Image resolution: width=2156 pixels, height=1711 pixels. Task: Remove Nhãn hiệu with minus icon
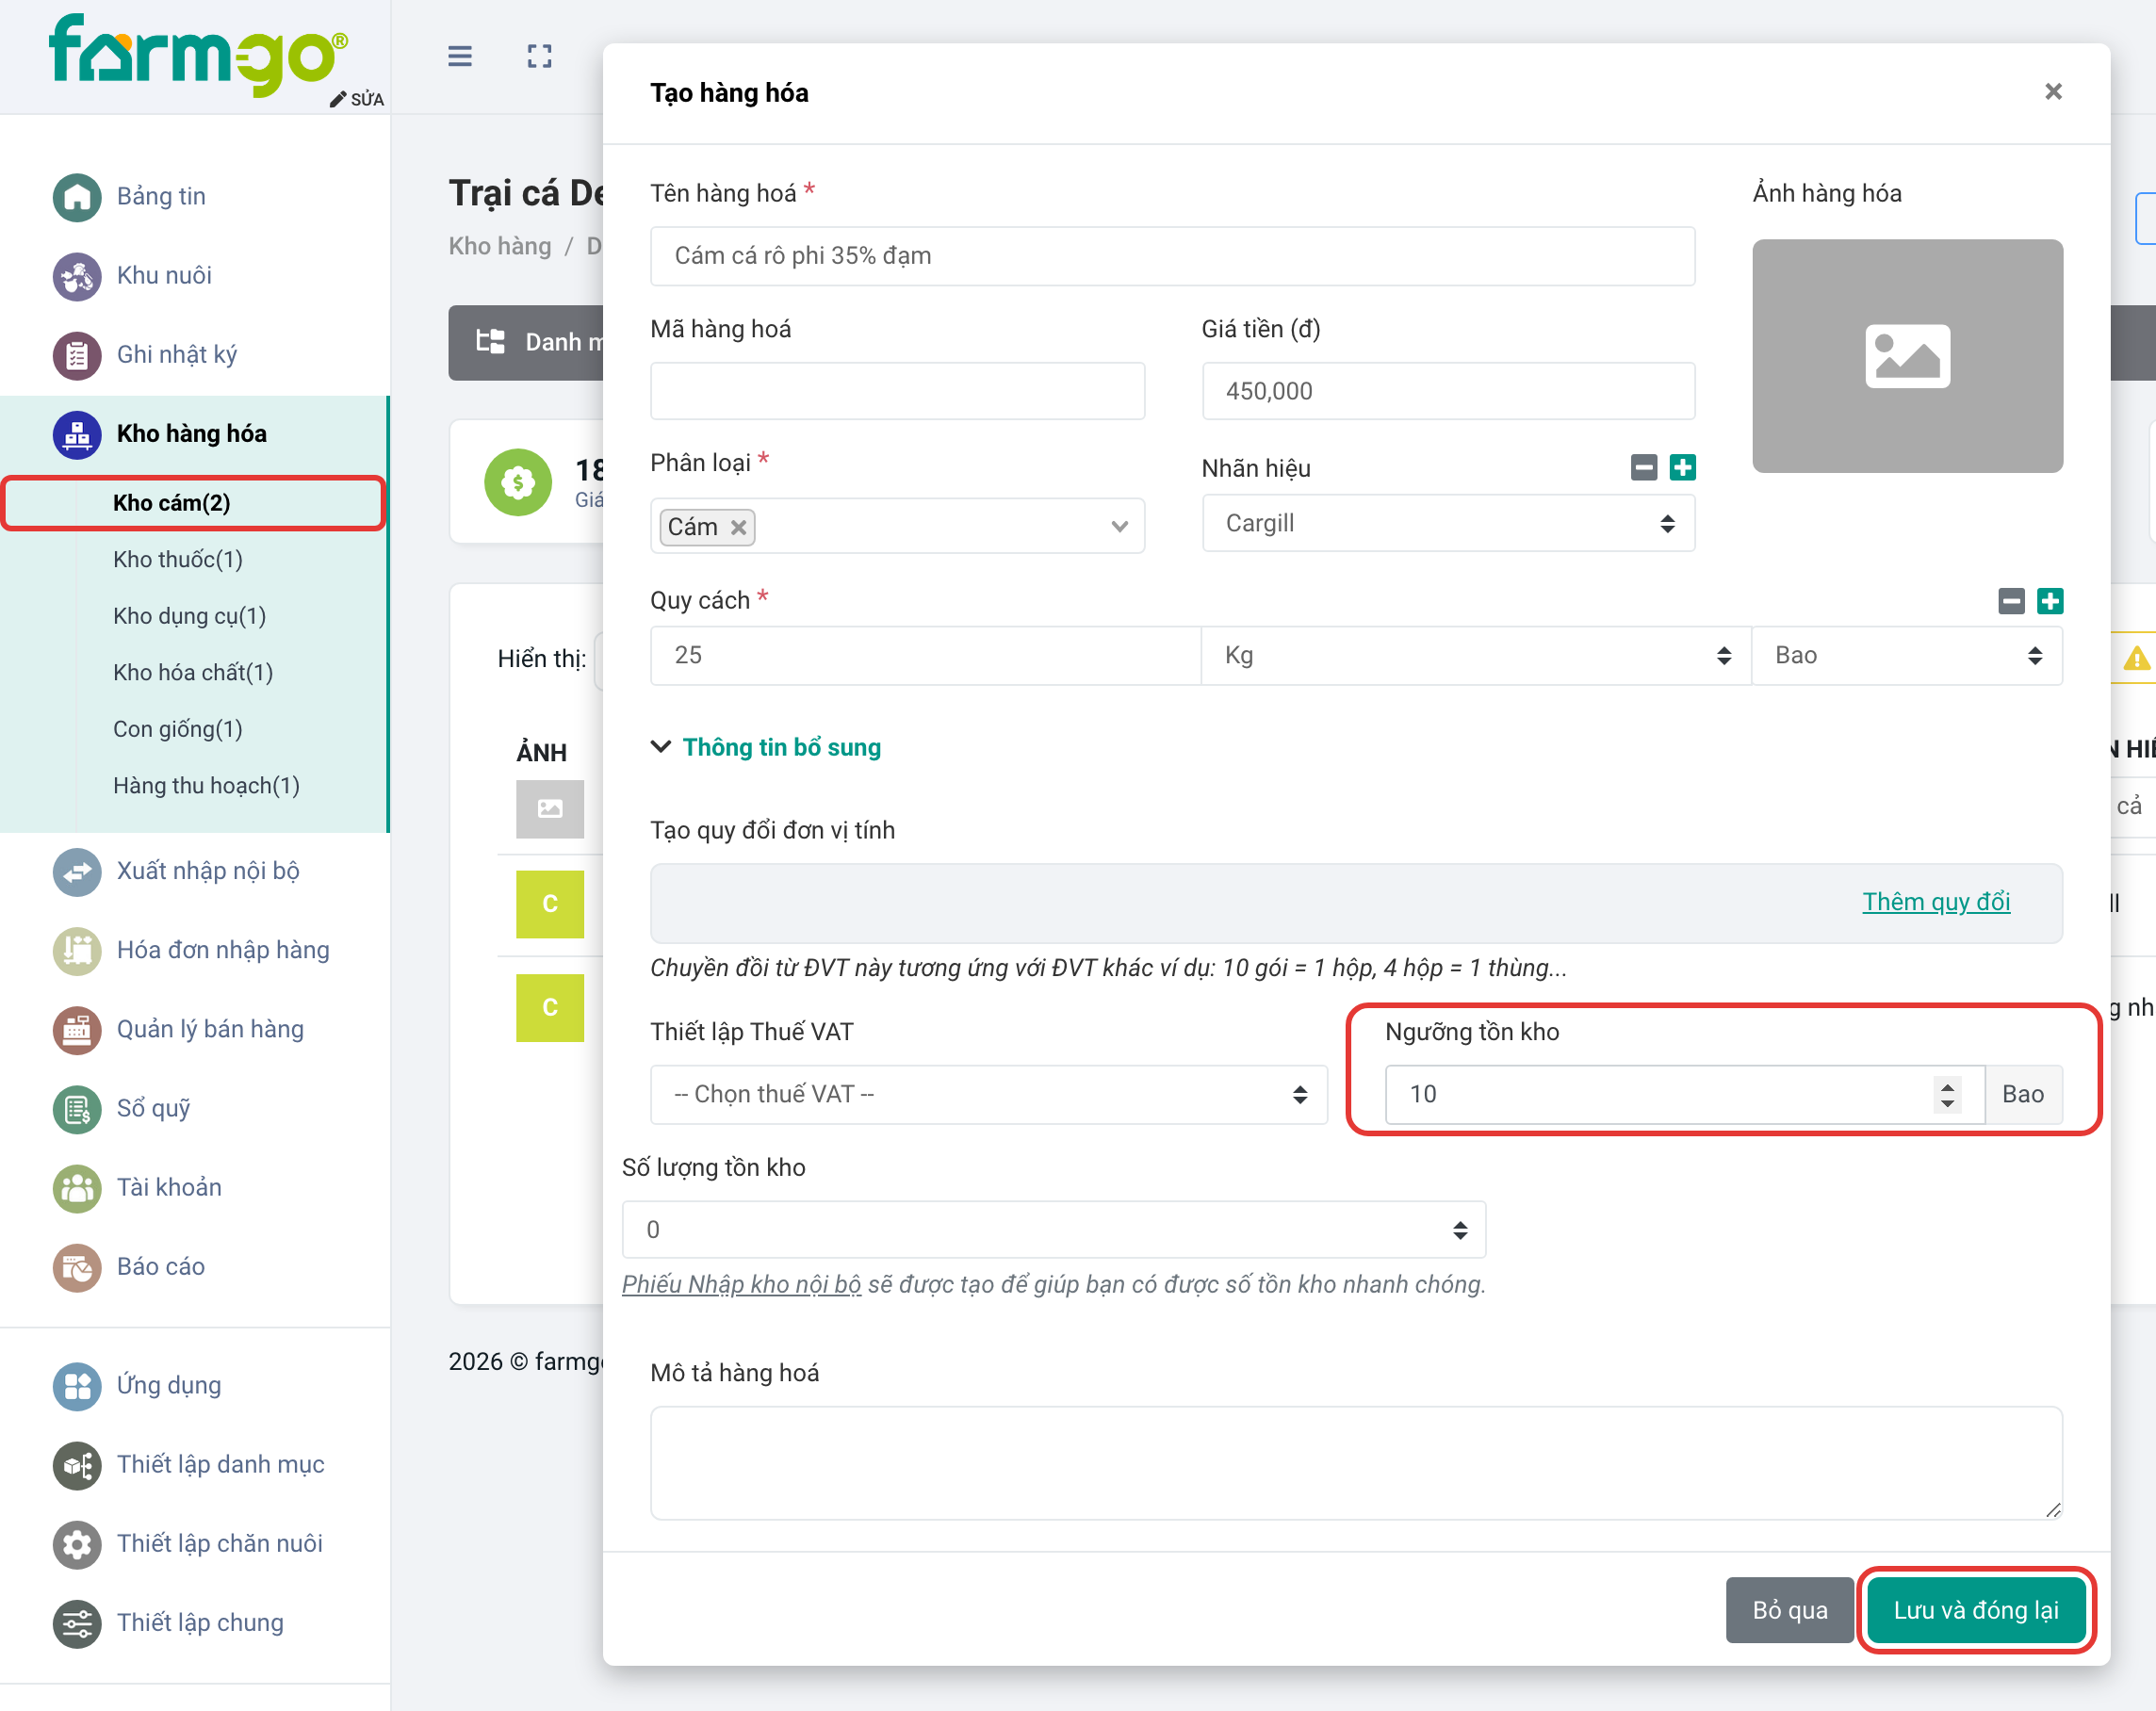[x=1643, y=467]
